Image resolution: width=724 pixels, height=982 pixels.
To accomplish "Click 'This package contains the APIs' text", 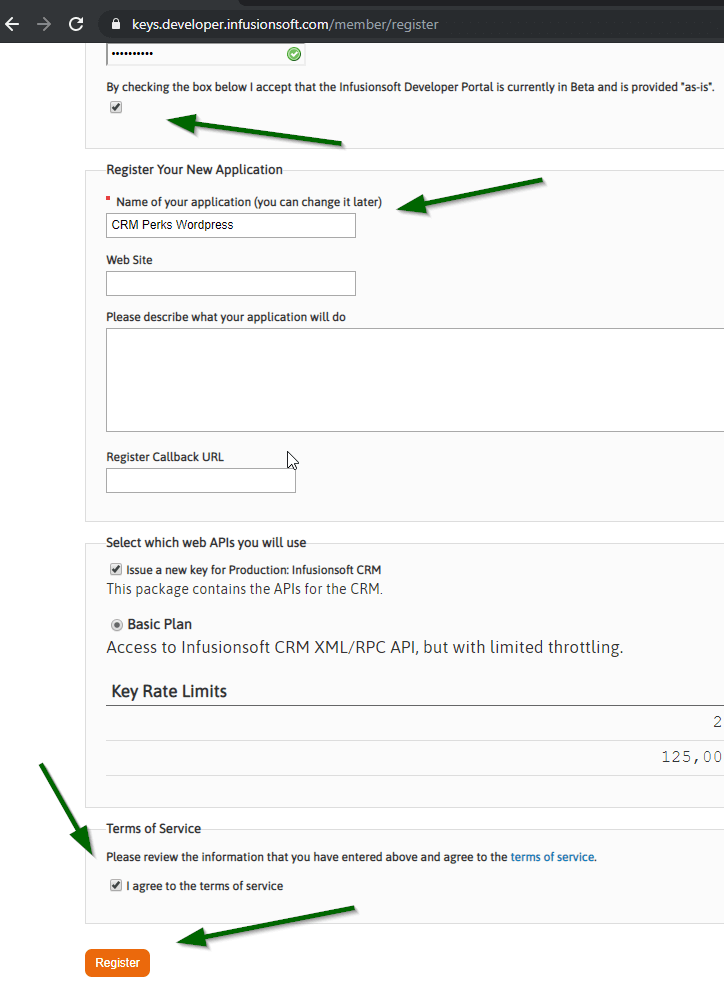I will 244,589.
